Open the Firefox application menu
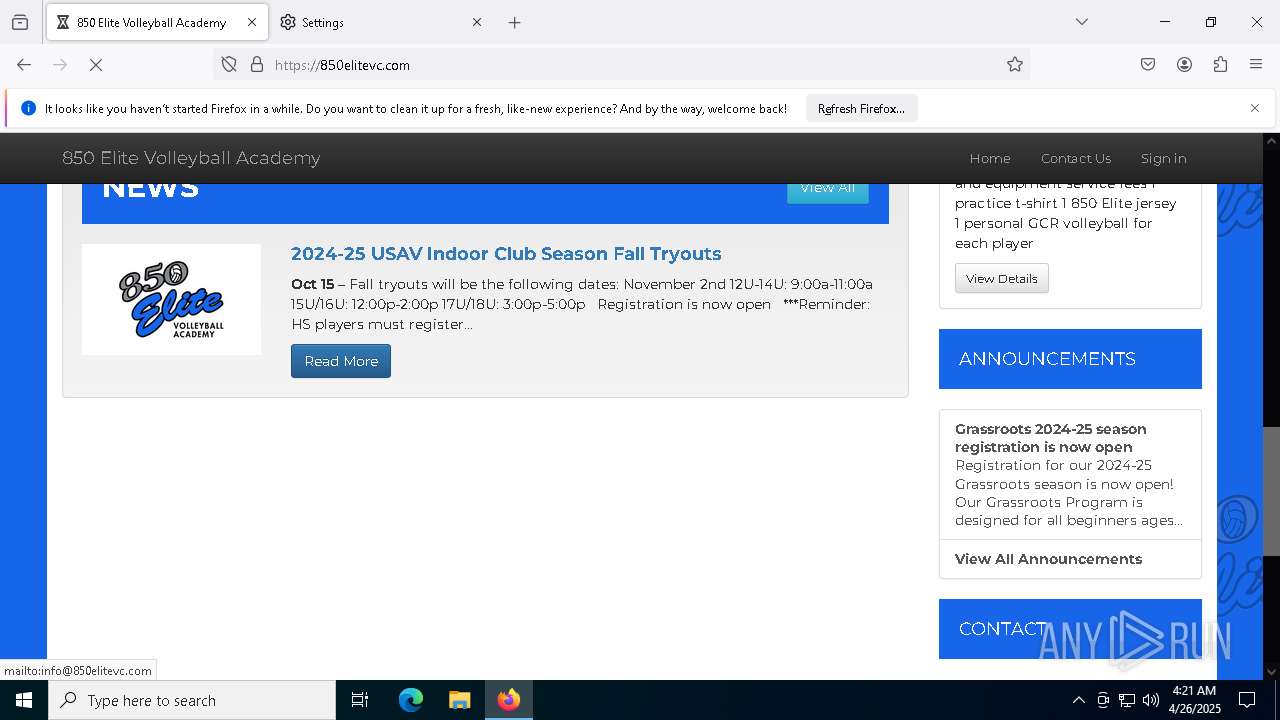 [x=1256, y=65]
